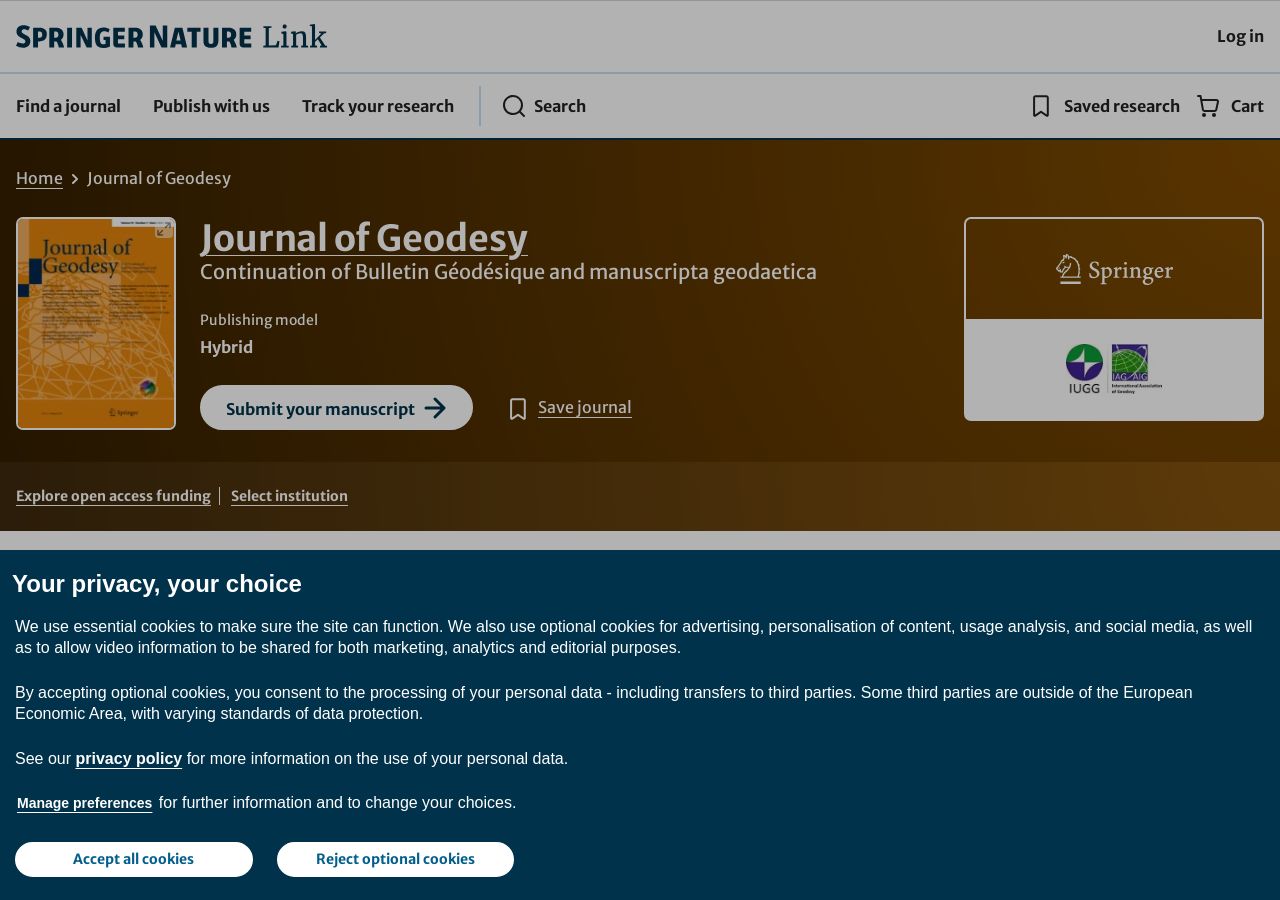Click Accept all cookies button

134,859
